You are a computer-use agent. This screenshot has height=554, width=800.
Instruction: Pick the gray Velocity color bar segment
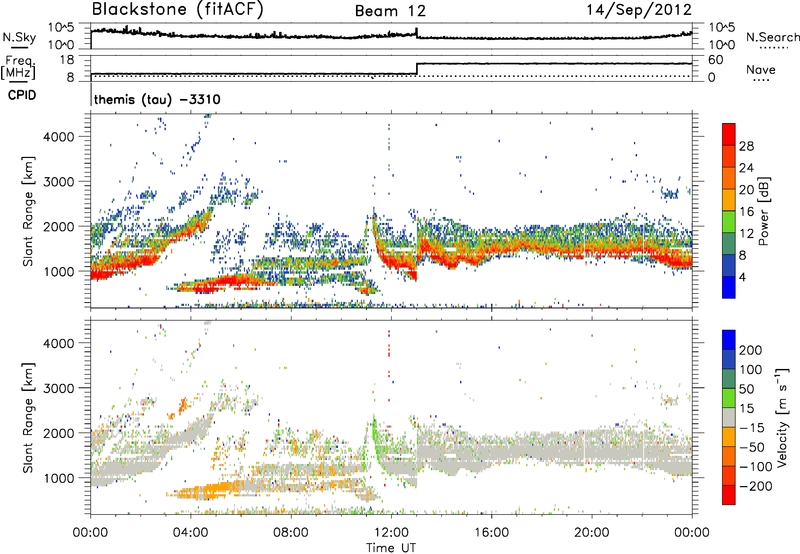click(729, 417)
